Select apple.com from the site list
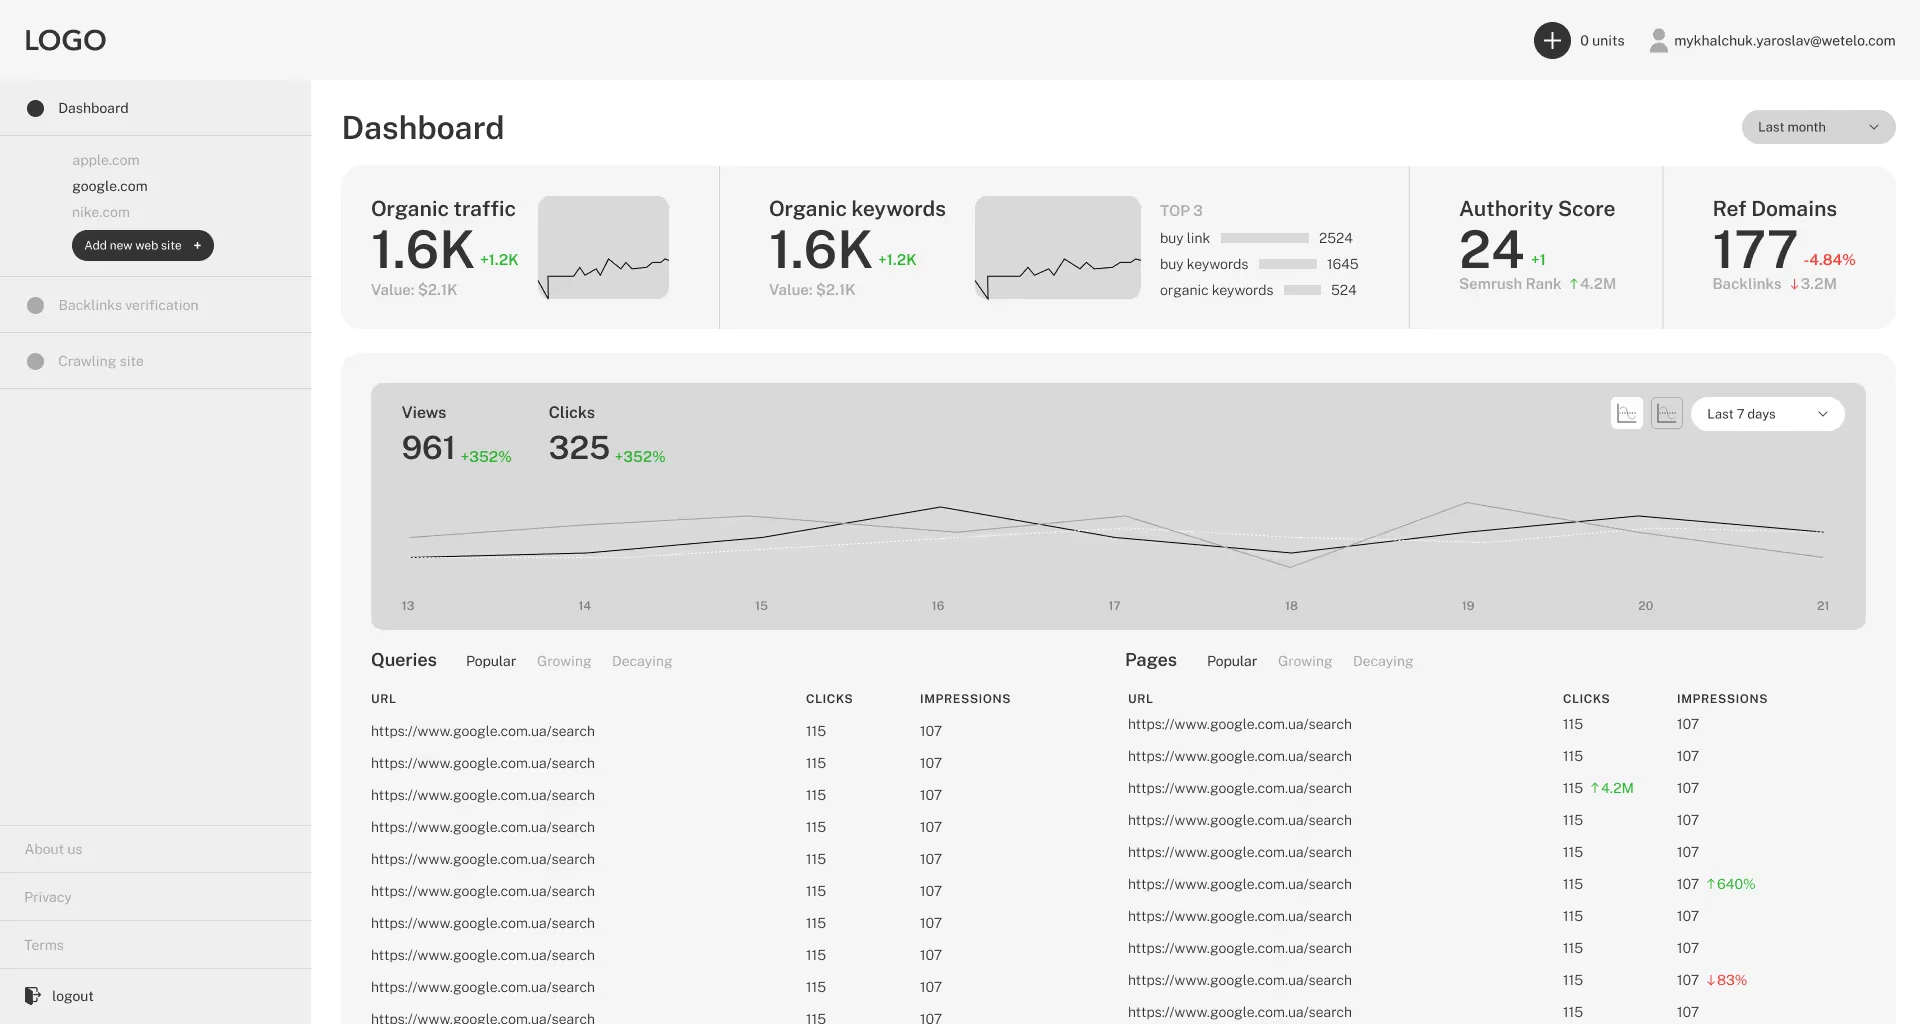 coord(106,161)
